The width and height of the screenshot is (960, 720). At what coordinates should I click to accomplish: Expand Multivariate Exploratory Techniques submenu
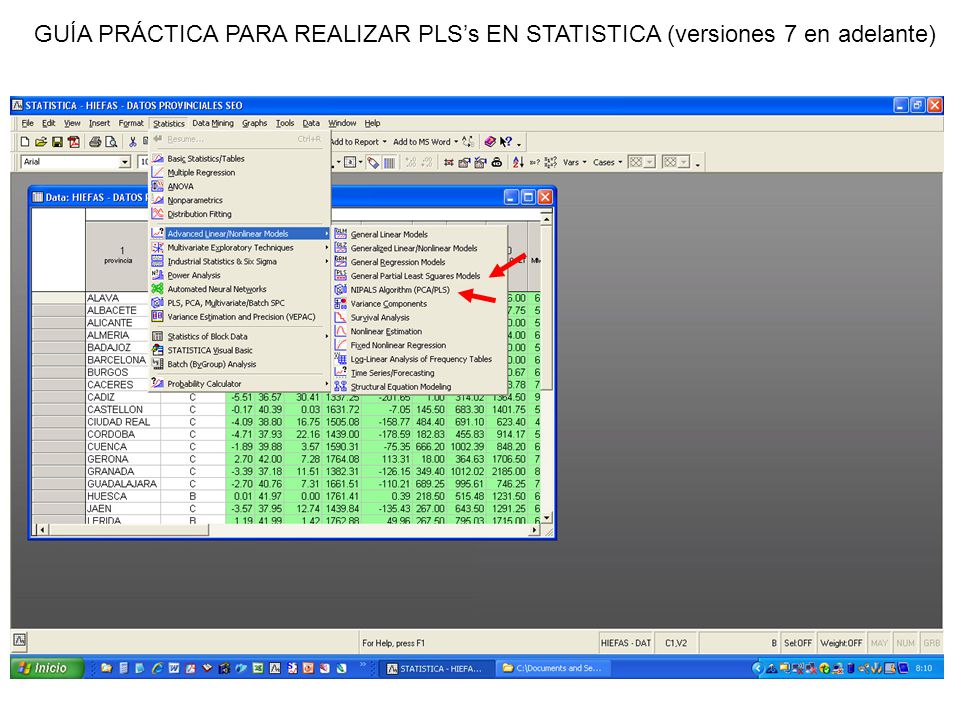[x=240, y=247]
